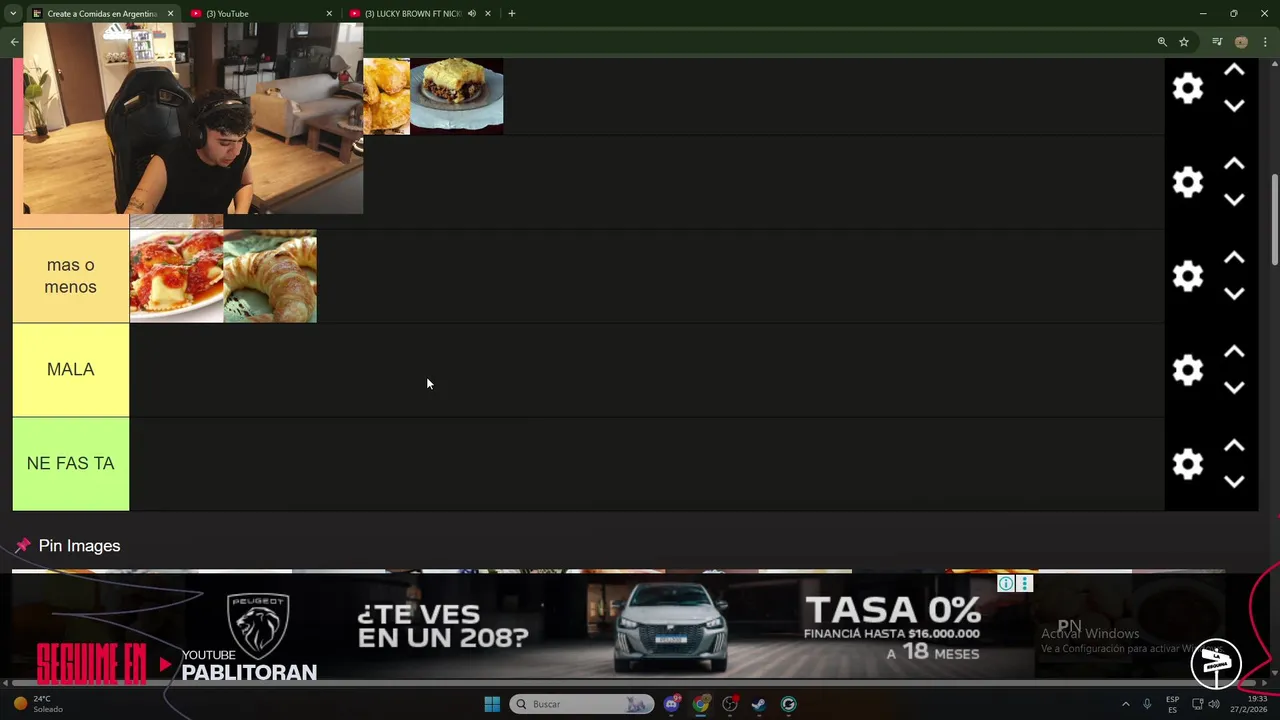
Task: Click the Pin Images link
Action: coord(79,546)
